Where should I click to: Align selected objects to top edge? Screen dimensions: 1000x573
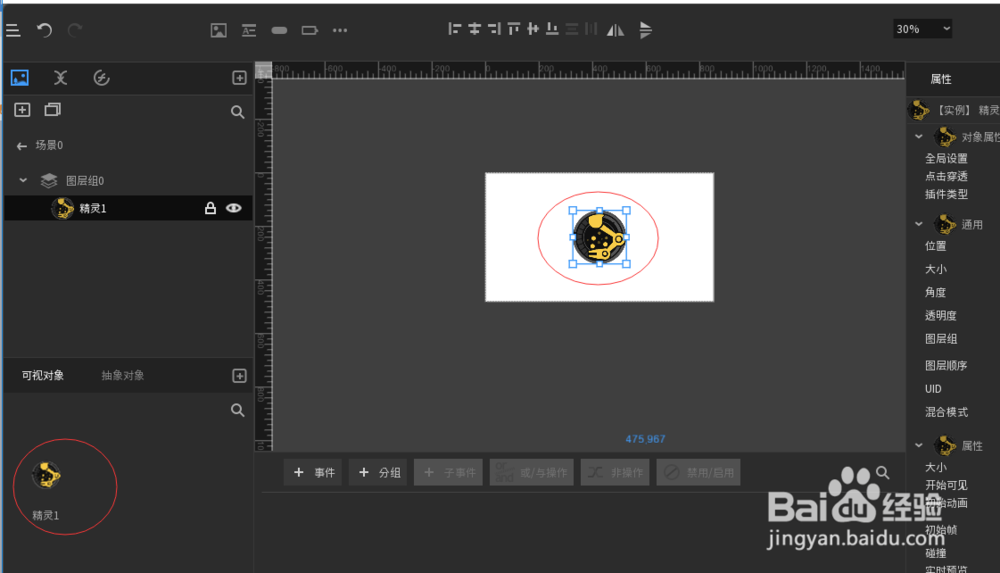tap(513, 29)
